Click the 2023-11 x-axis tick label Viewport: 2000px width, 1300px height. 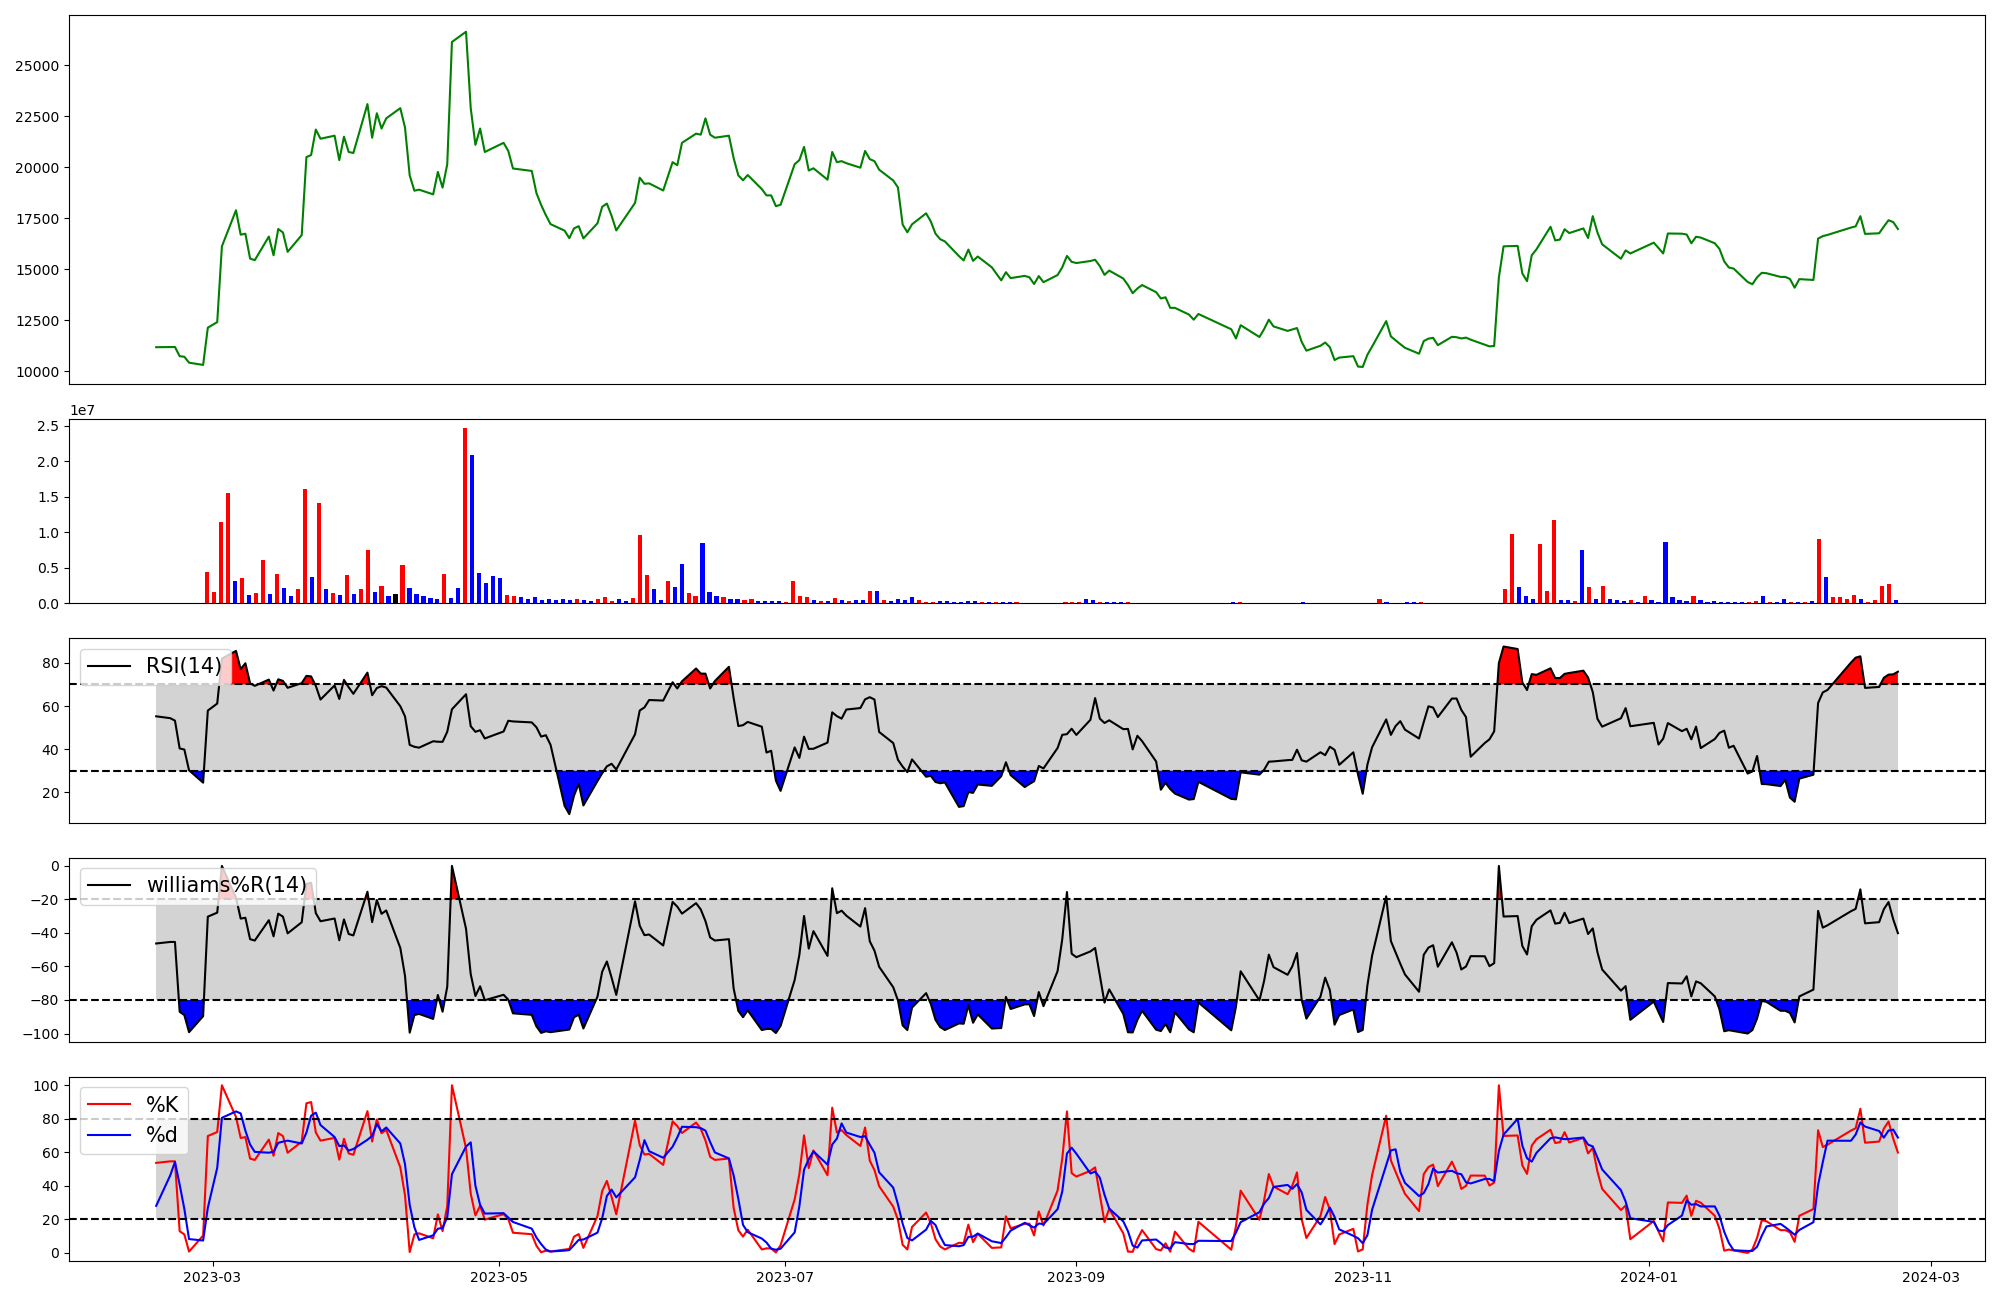tap(1363, 1277)
